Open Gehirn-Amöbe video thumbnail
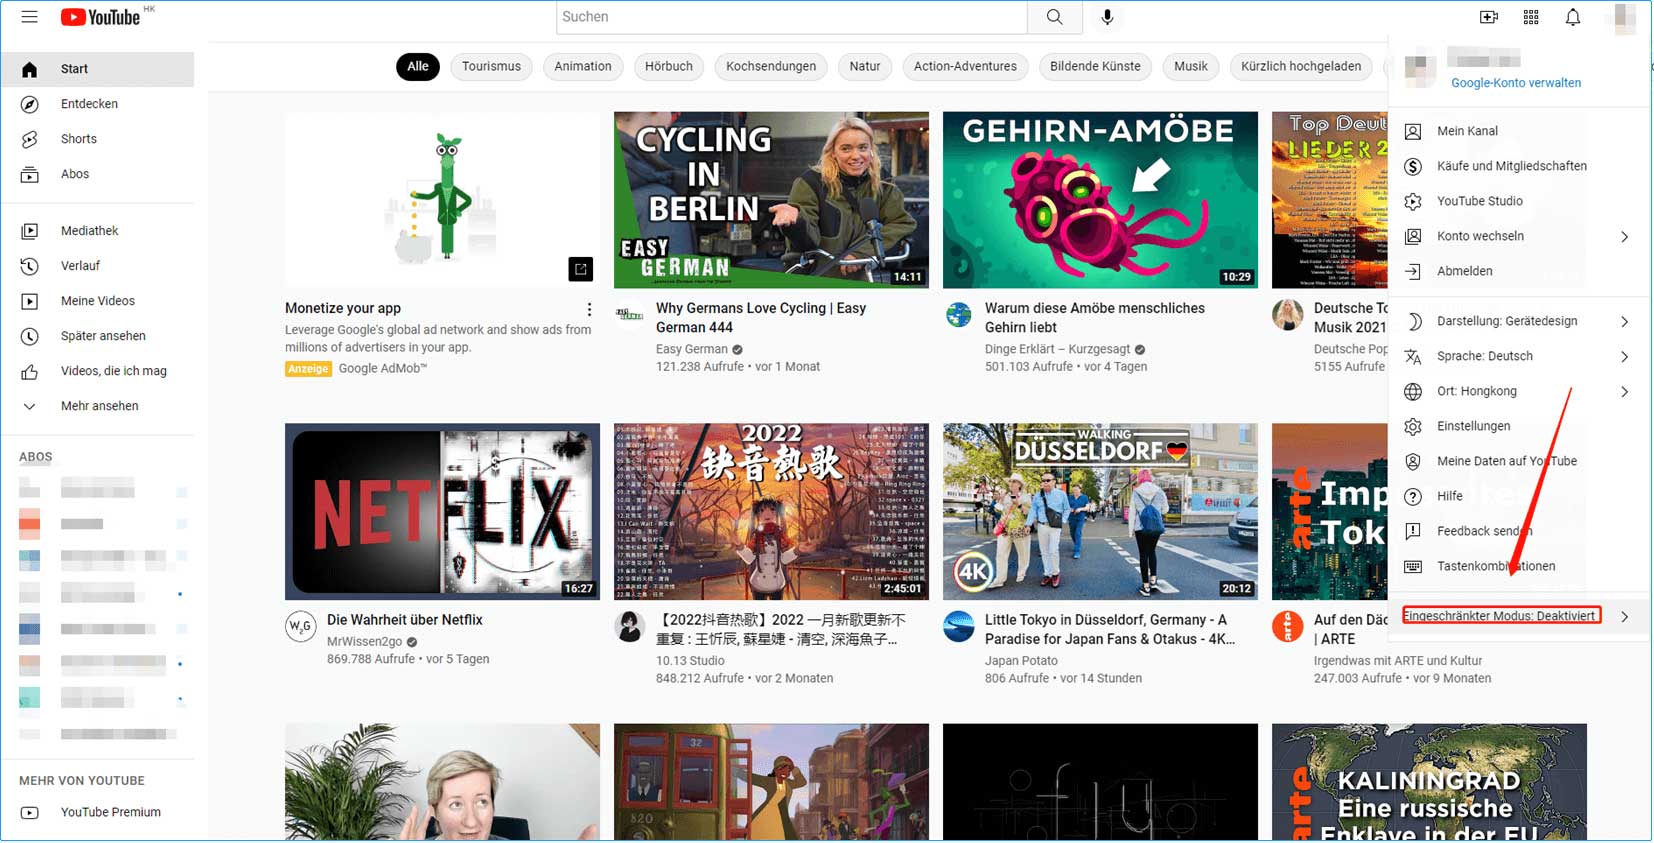The width and height of the screenshot is (1654, 843). [x=1100, y=200]
